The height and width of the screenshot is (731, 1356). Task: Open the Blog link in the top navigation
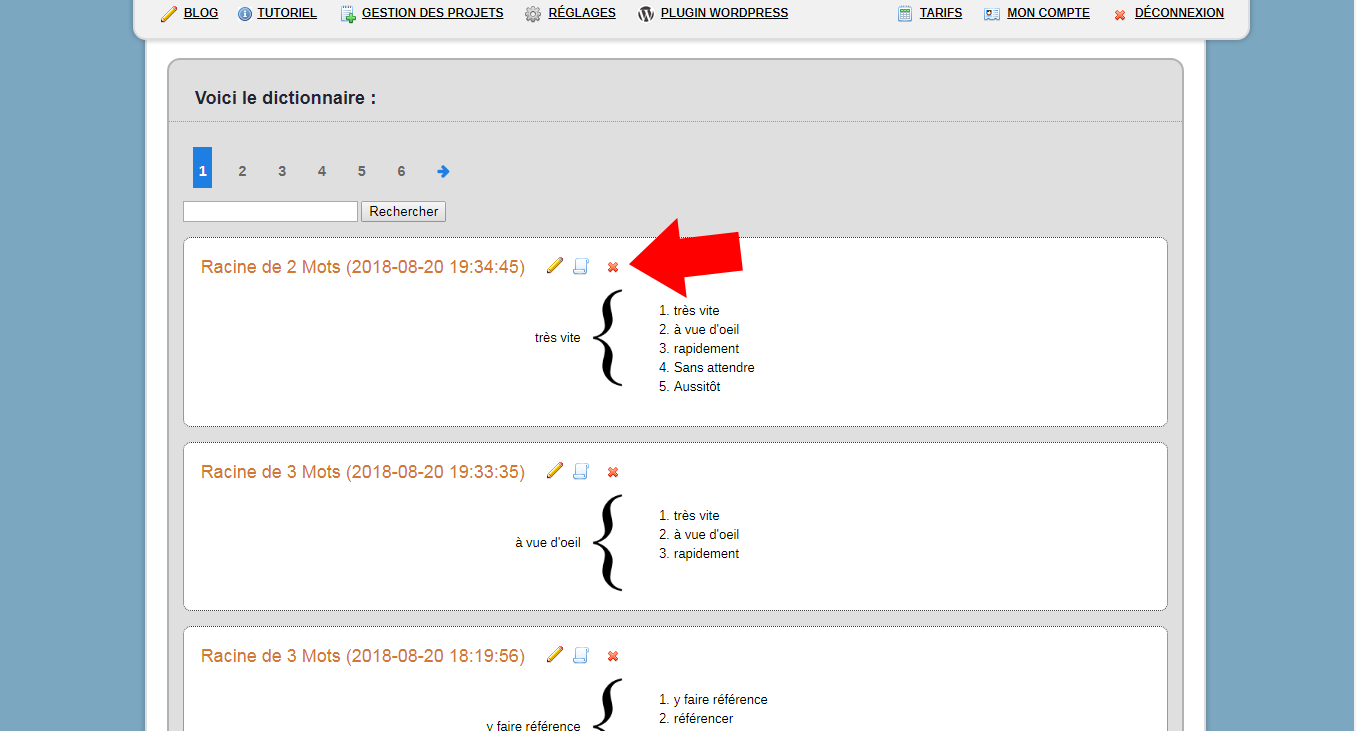(x=201, y=13)
